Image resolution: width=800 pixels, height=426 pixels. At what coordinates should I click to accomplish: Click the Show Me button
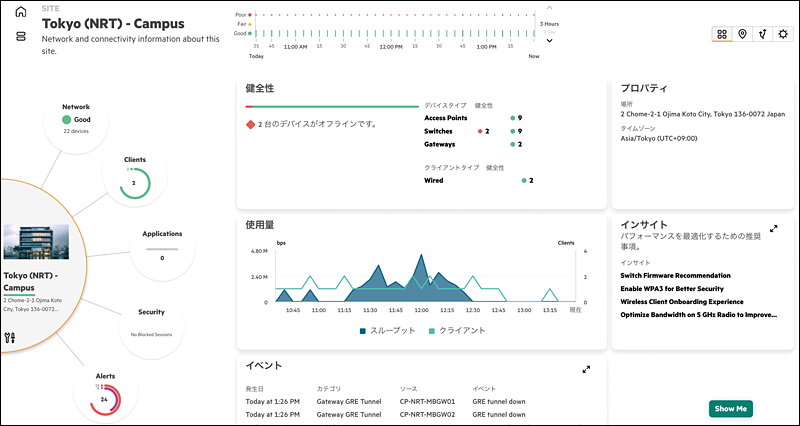(730, 408)
